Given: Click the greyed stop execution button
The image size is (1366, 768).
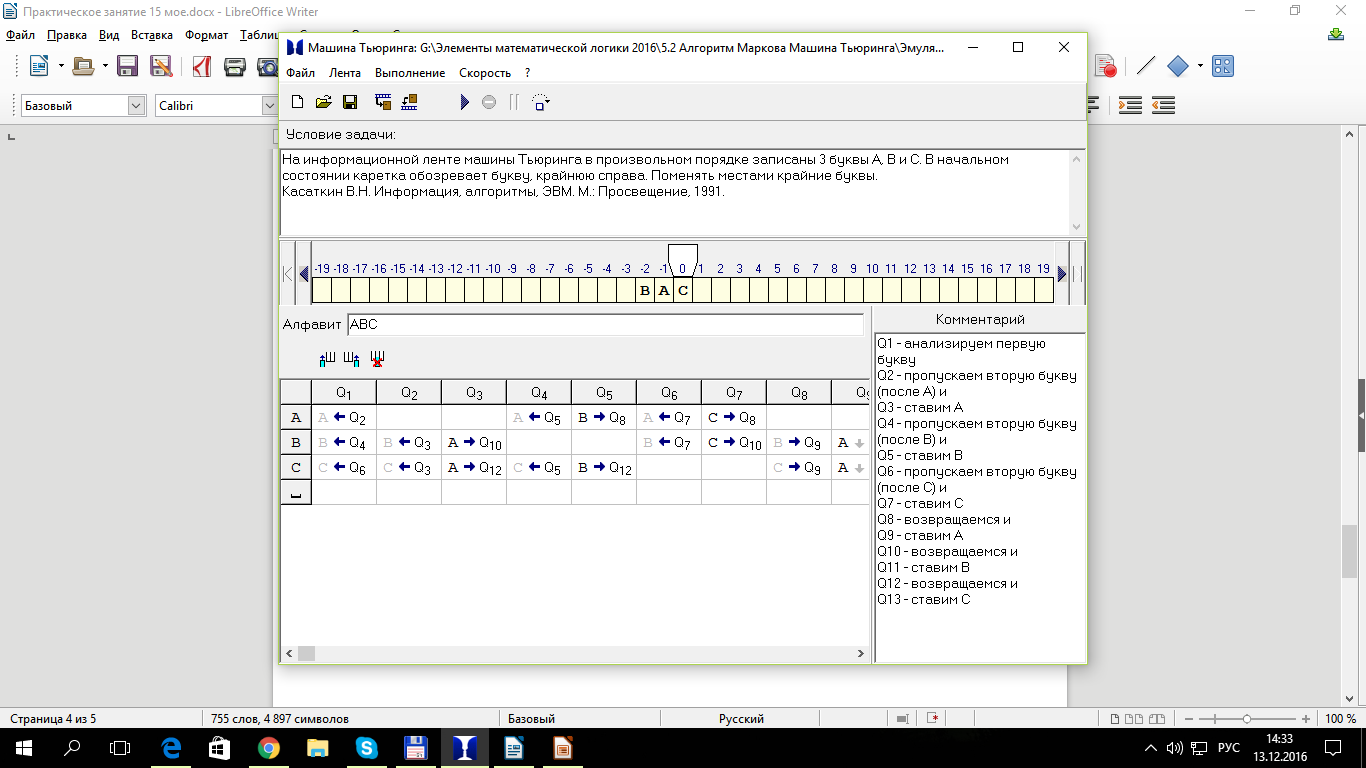Looking at the screenshot, I should tap(489, 102).
